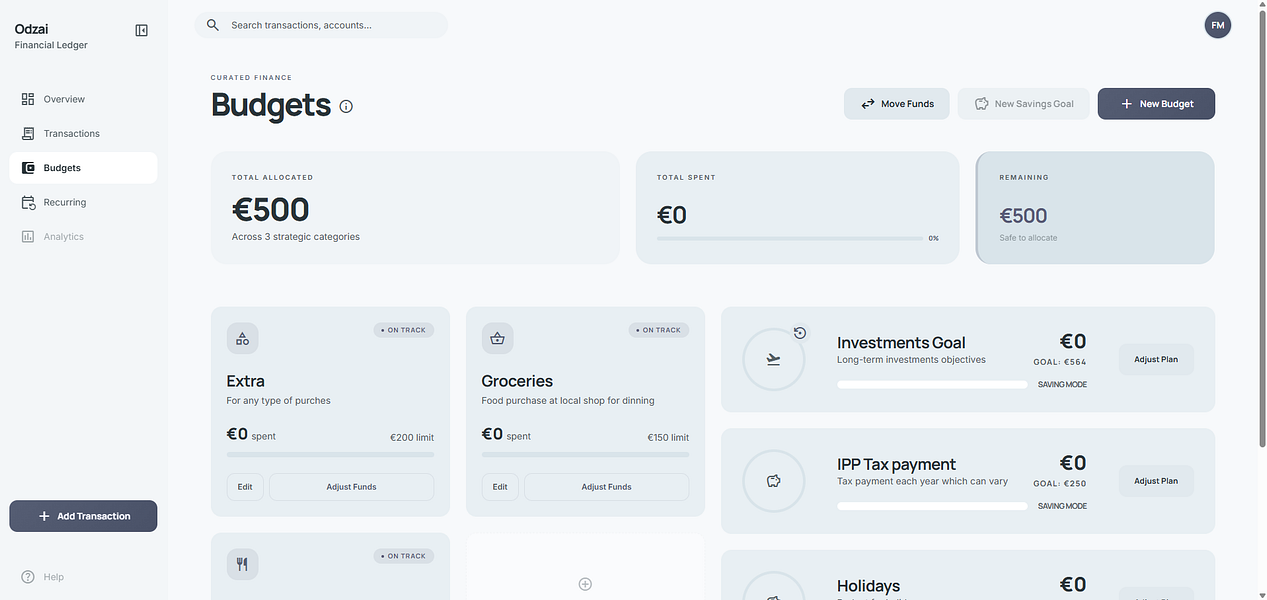Viewport: 1267px width, 600px height.
Task: Click the Analytics chart icon
Action: click(x=28, y=237)
